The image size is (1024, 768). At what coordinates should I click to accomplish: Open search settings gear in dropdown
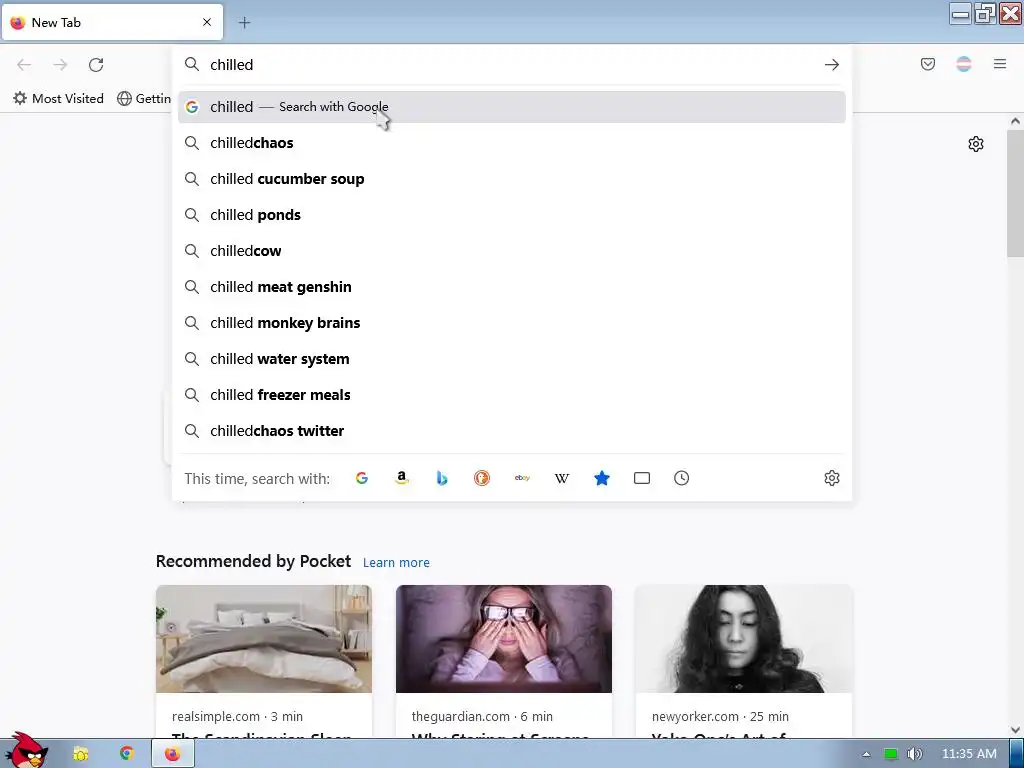pos(831,478)
